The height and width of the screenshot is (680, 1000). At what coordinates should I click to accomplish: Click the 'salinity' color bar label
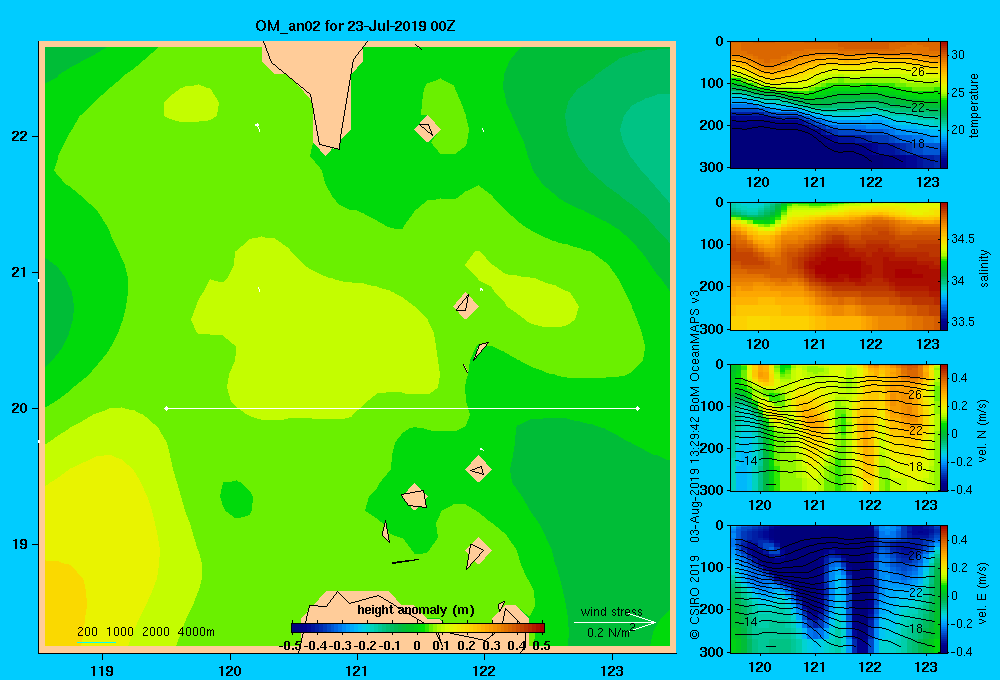(984, 268)
